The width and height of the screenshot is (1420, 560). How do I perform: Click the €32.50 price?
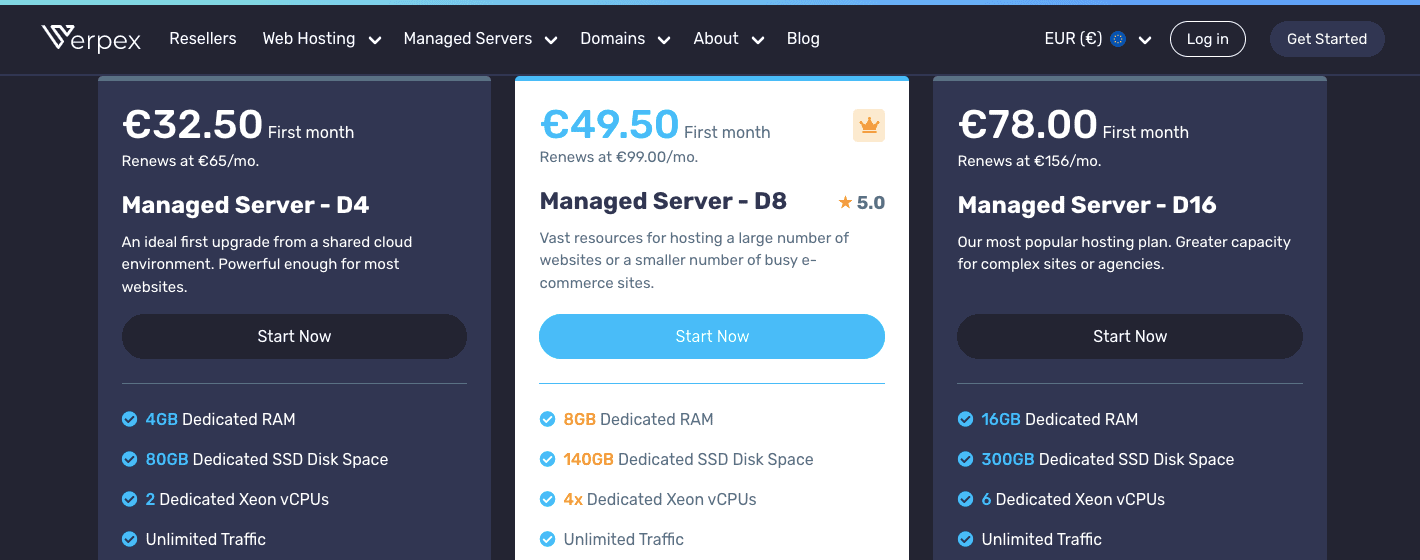(x=192, y=125)
